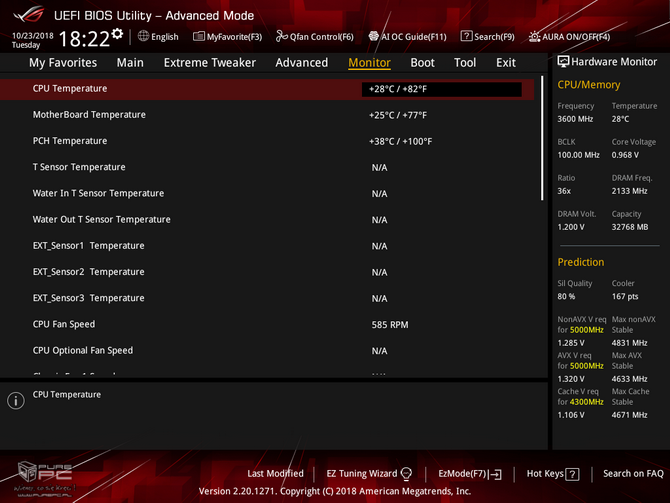Click the English language button
The width and height of the screenshot is (670, 503).
tap(158, 37)
